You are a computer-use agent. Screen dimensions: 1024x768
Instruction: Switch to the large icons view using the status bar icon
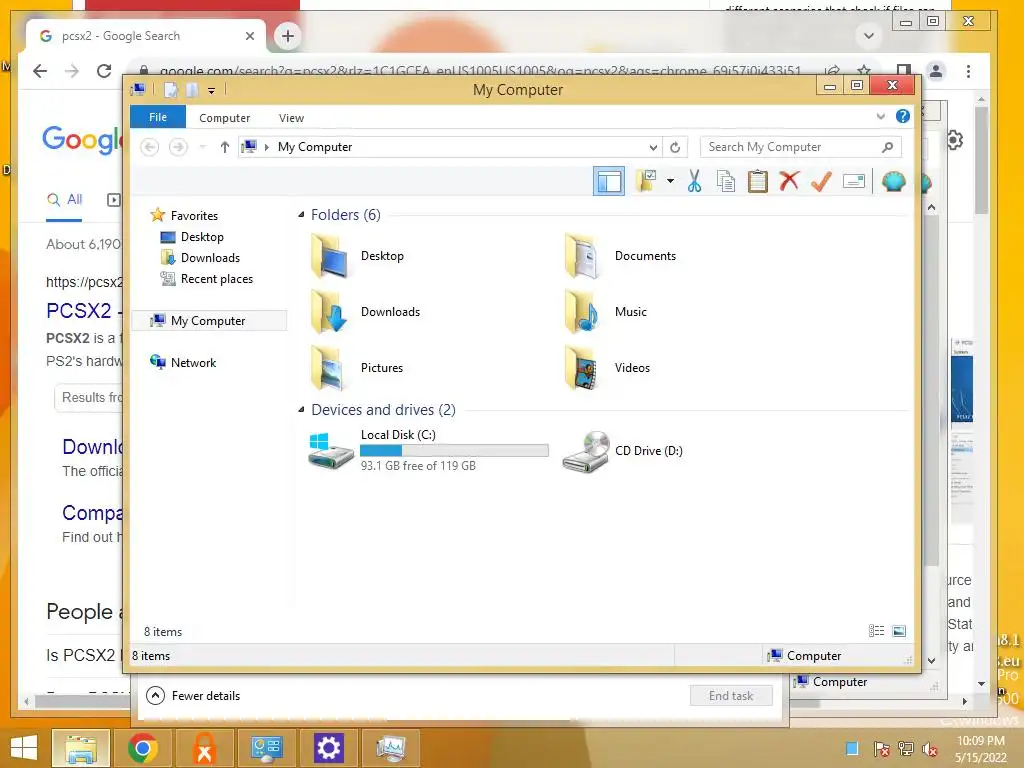pos(899,631)
